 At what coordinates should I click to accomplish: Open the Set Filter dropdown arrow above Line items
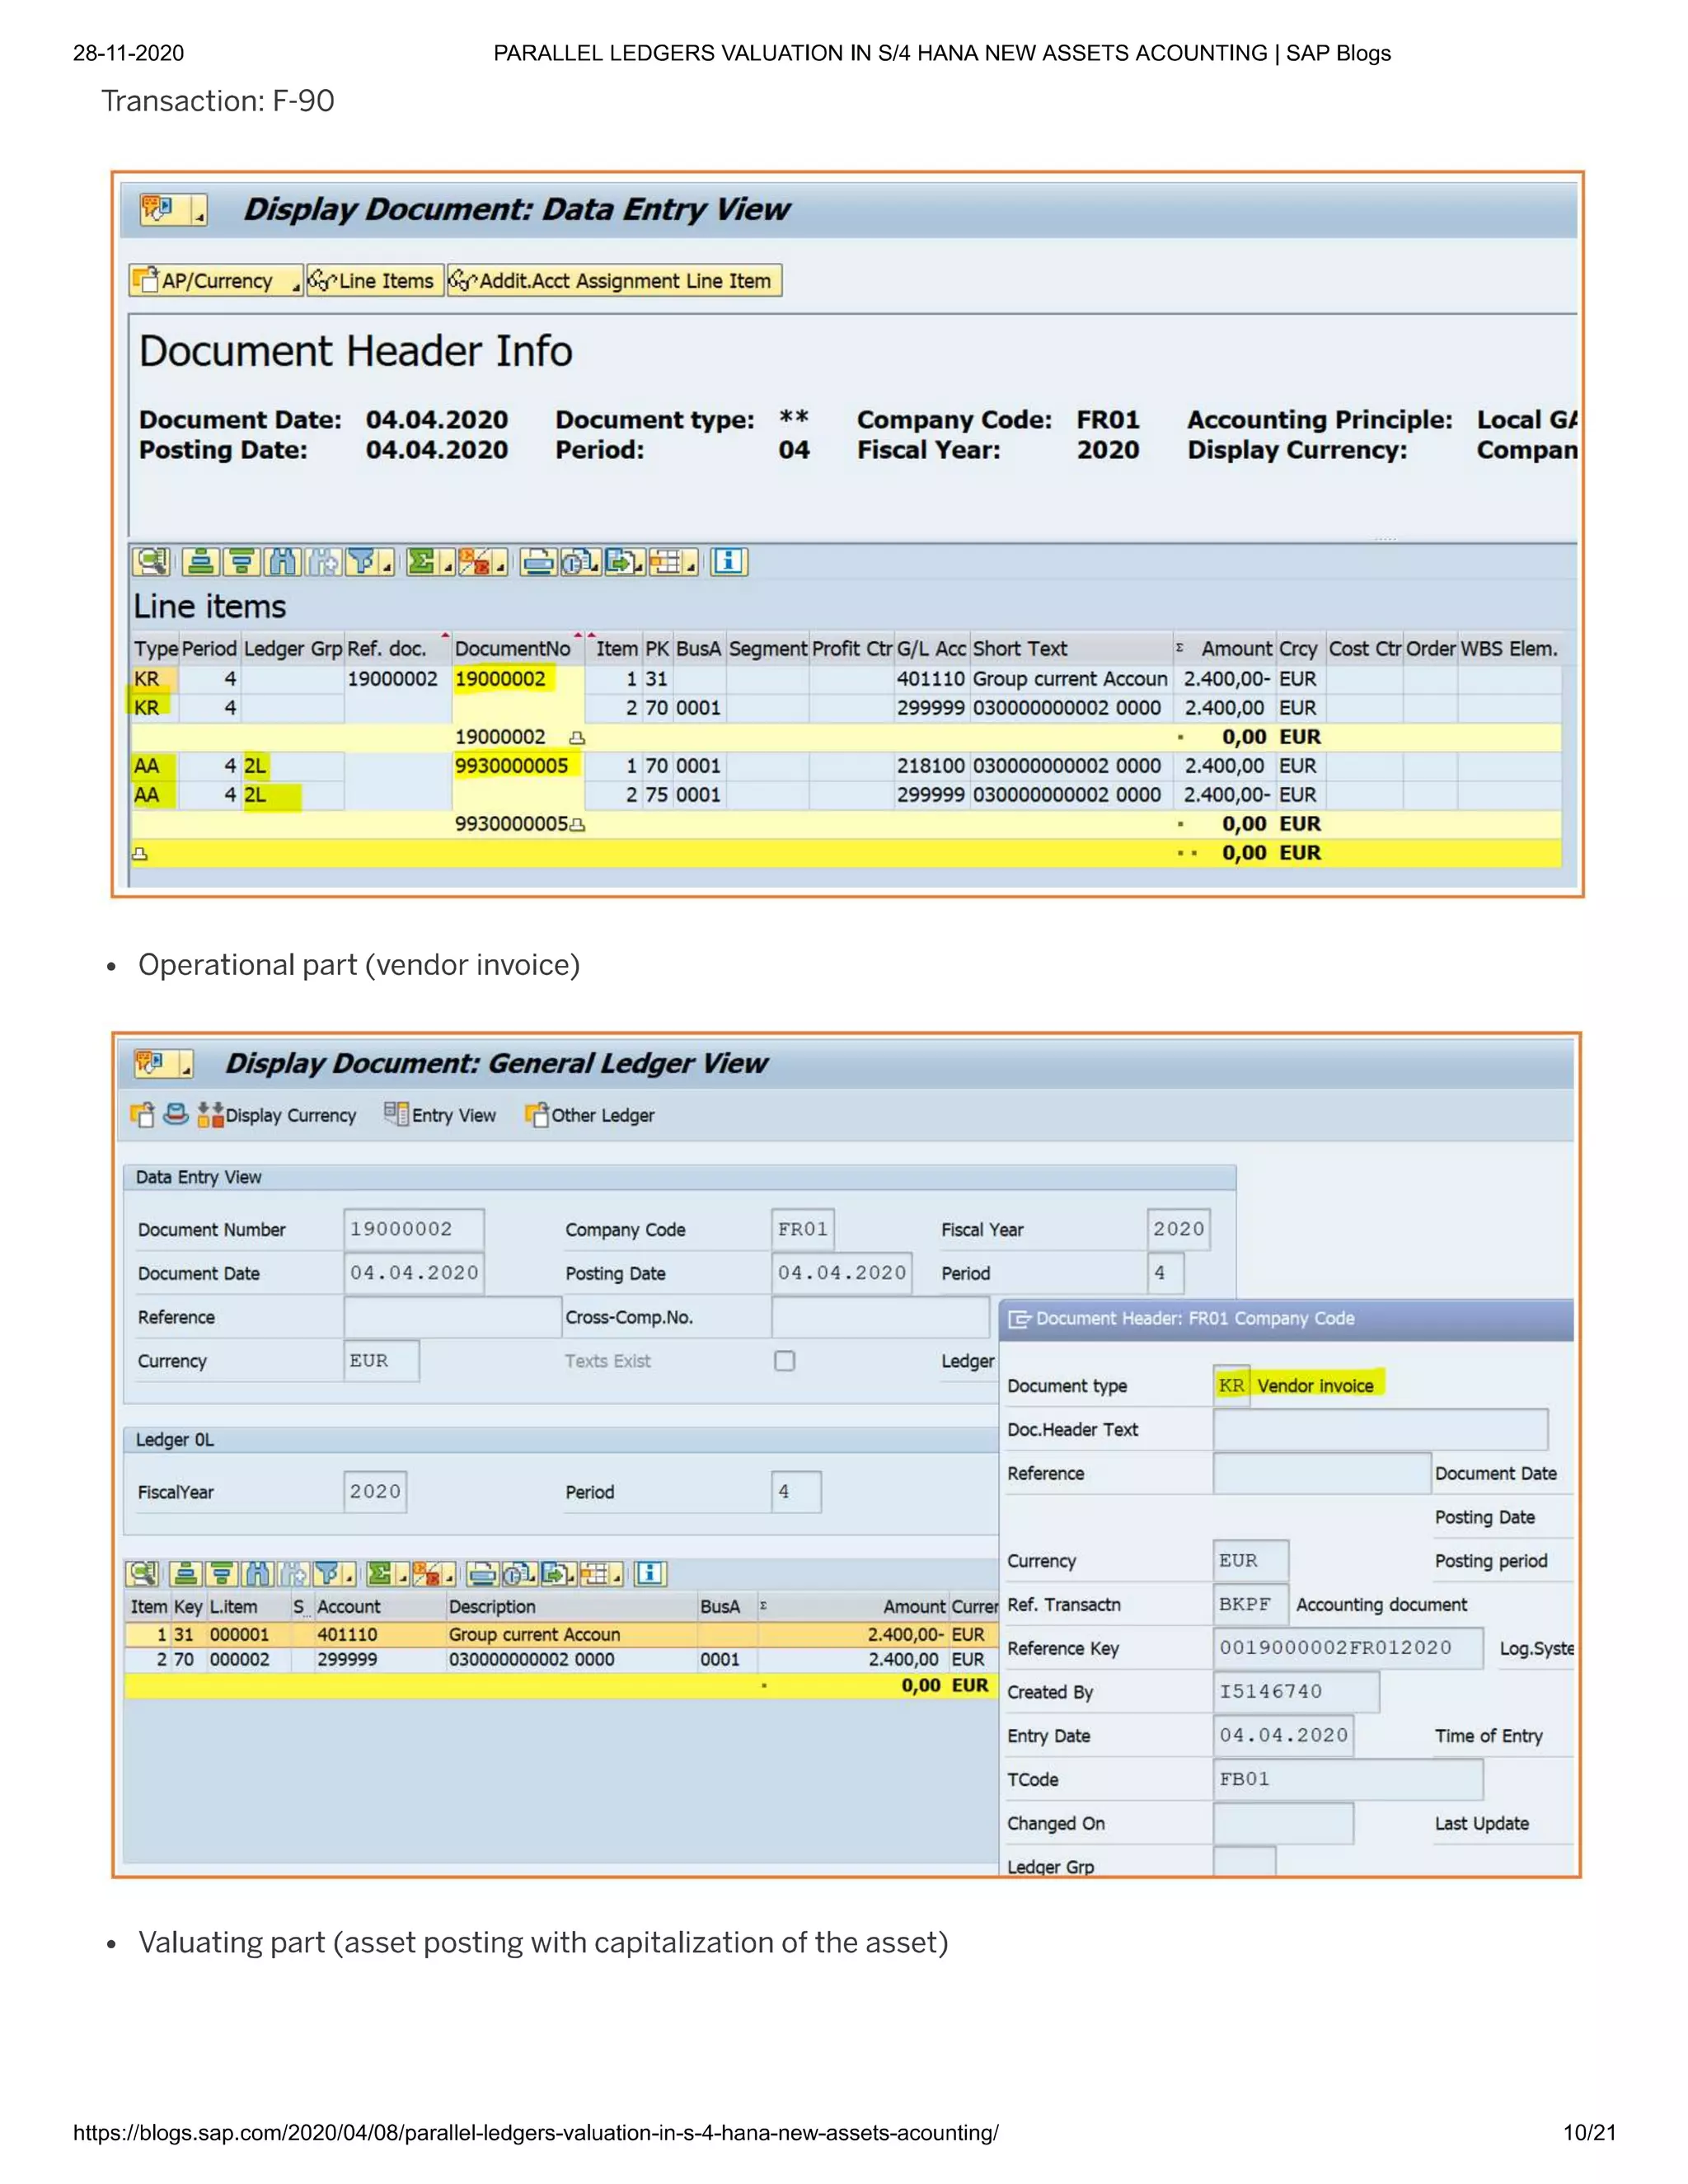pyautogui.click(x=387, y=567)
